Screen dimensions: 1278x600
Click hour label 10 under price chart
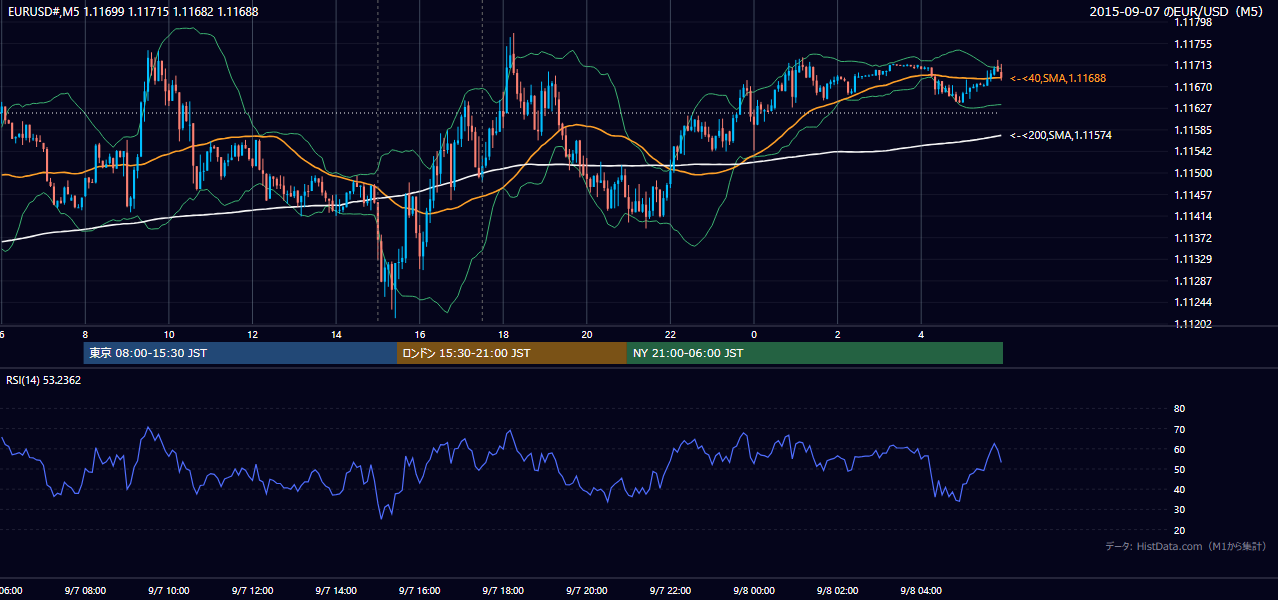[169, 334]
